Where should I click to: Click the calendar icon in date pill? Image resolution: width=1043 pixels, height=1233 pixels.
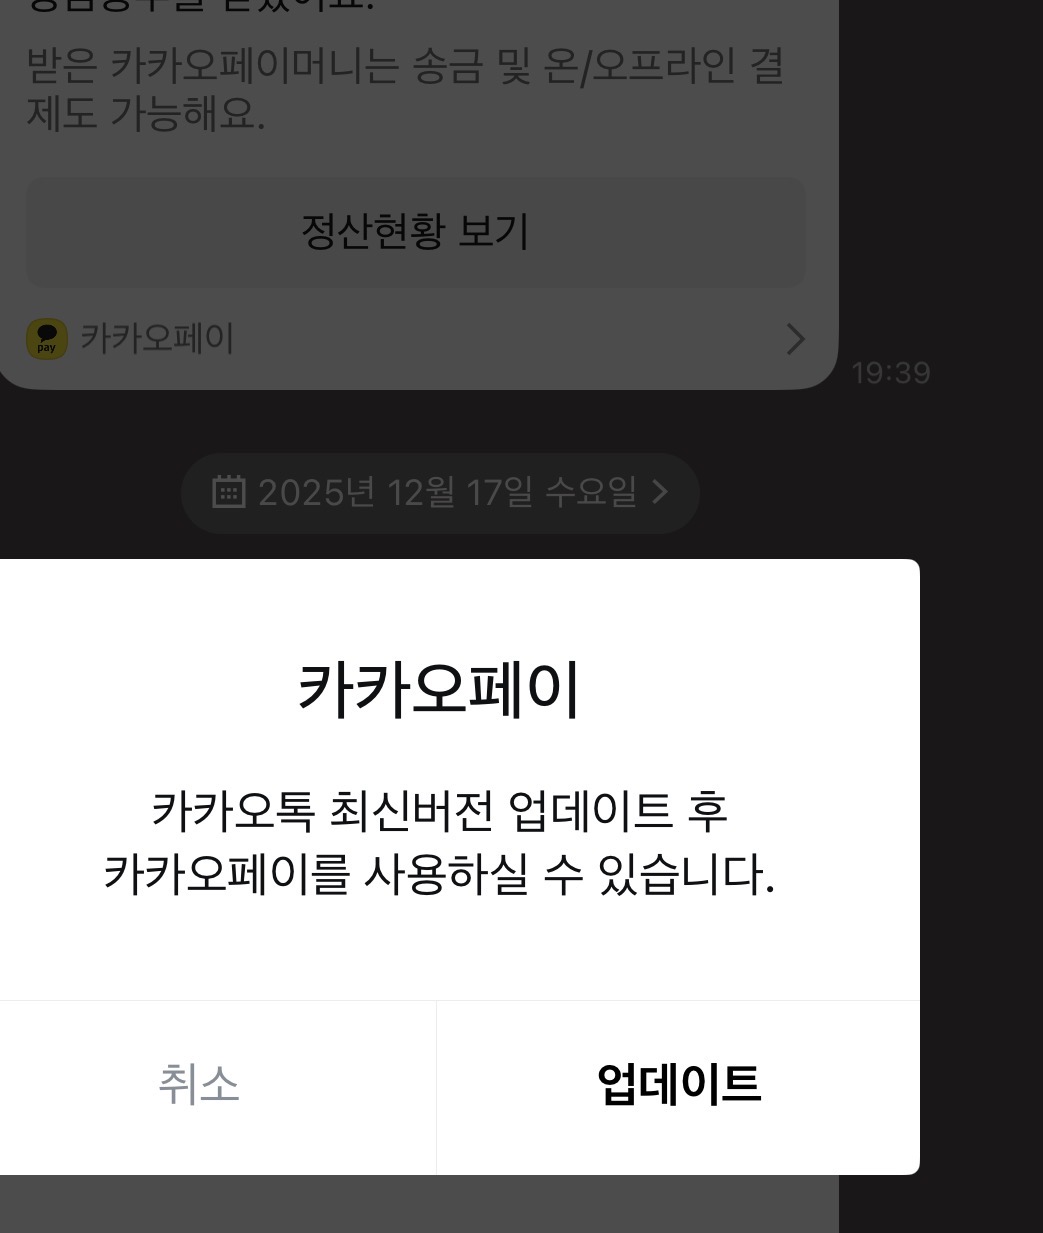click(229, 491)
